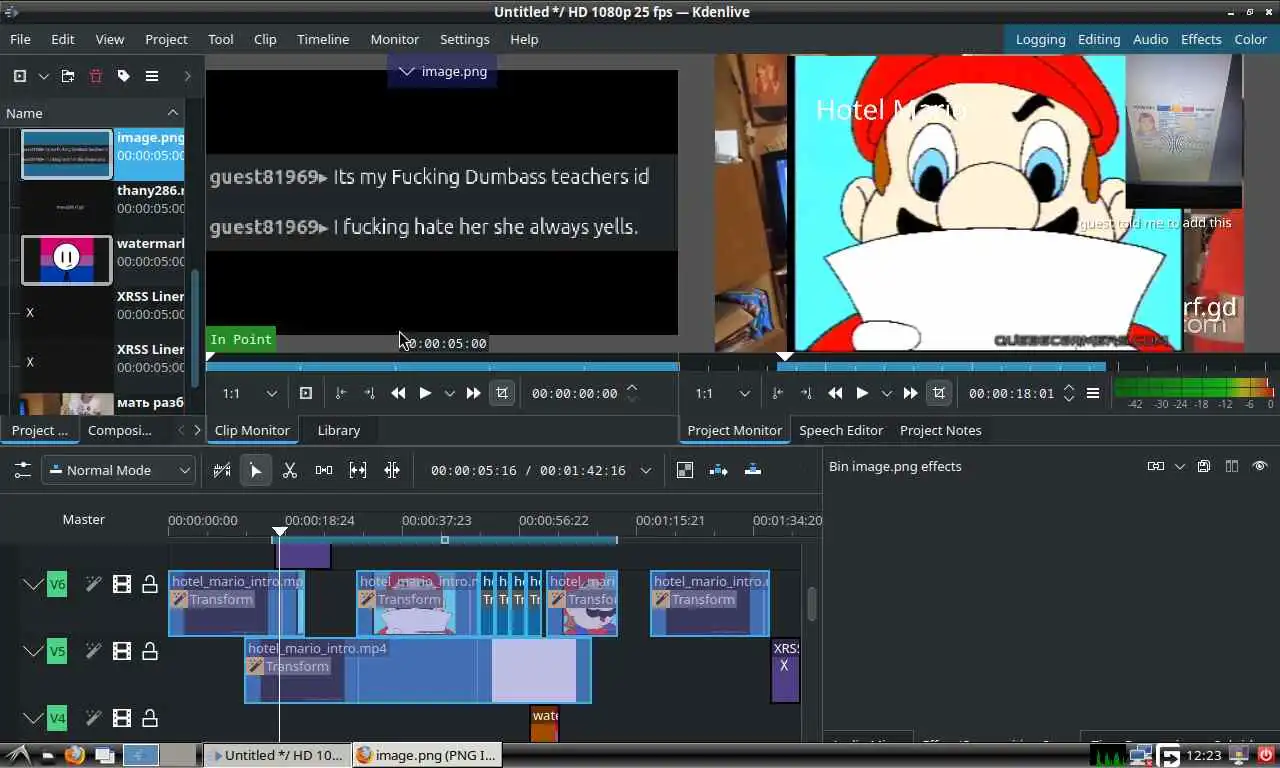1280x768 pixels.
Task: Select the watermark clip thumbnail
Action: (x=67, y=260)
